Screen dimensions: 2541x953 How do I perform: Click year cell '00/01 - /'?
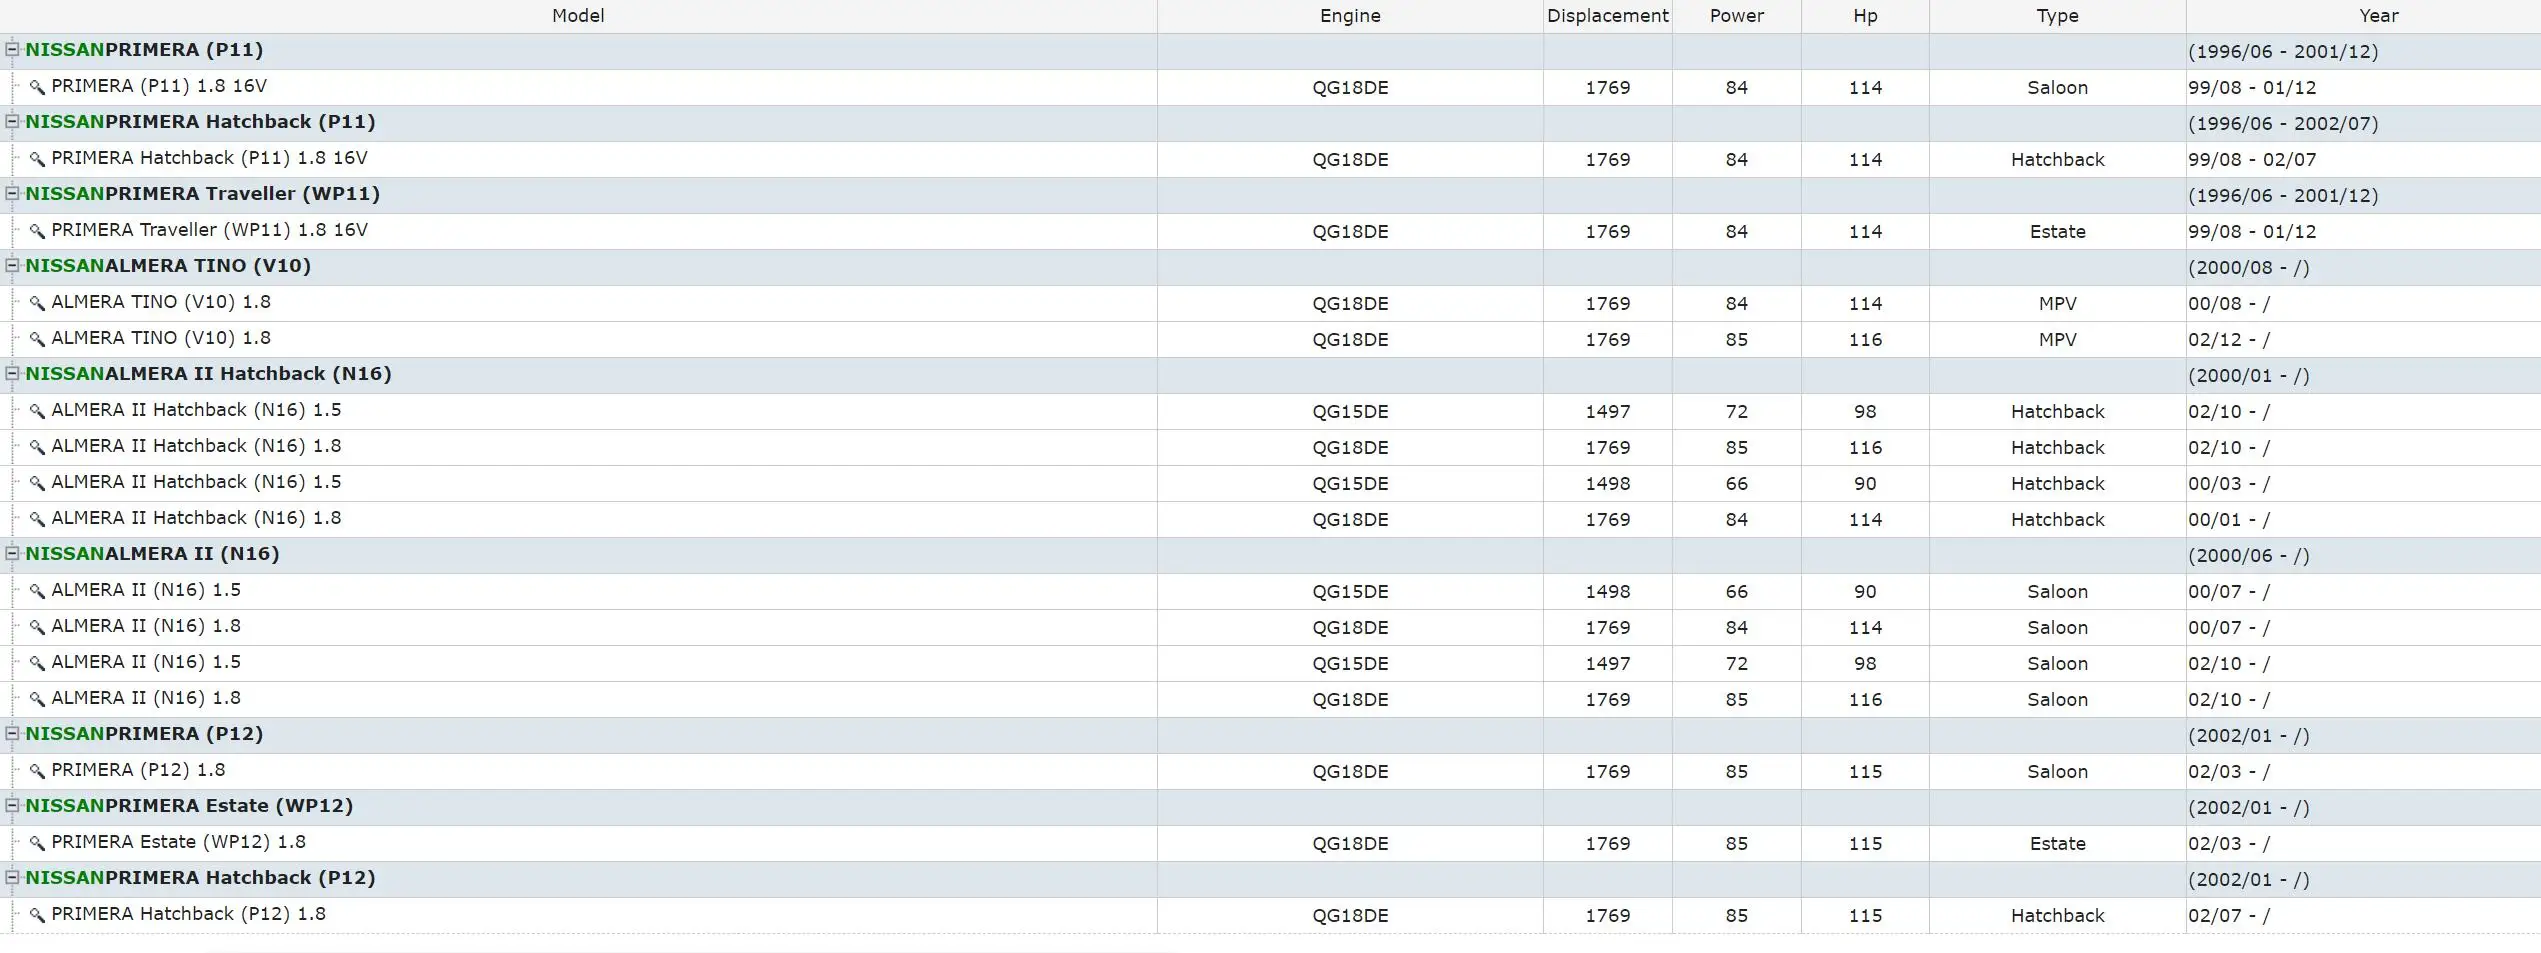[2229, 520]
